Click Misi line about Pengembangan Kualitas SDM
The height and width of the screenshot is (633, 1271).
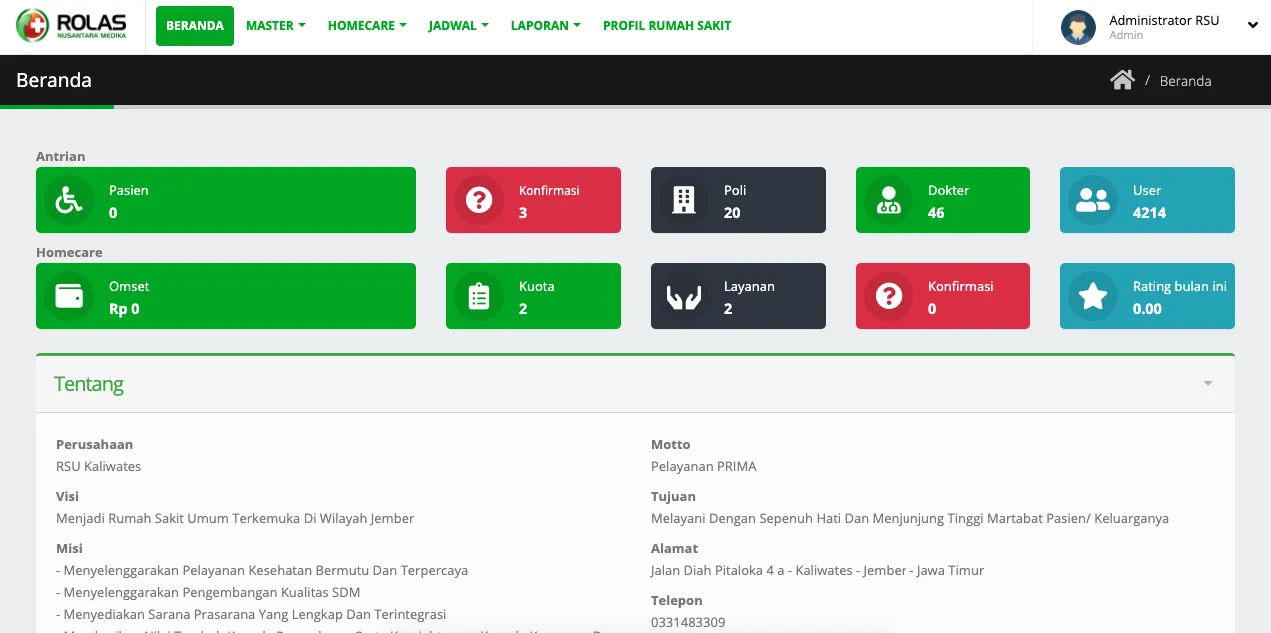pos(208,592)
